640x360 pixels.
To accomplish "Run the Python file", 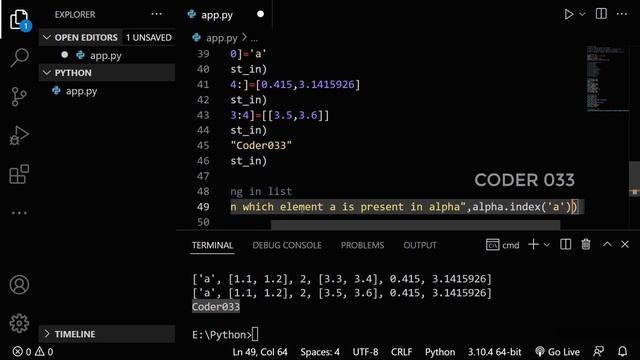I will pyautogui.click(x=569, y=14).
